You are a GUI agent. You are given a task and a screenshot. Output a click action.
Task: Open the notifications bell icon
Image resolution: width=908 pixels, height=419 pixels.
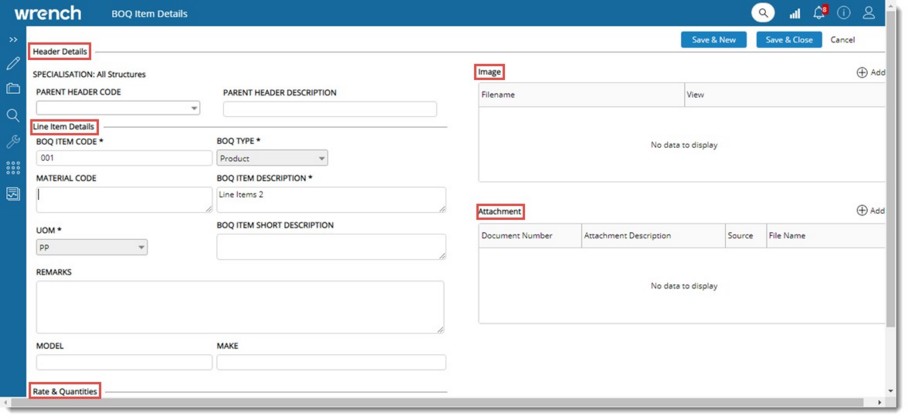pyautogui.click(x=819, y=13)
